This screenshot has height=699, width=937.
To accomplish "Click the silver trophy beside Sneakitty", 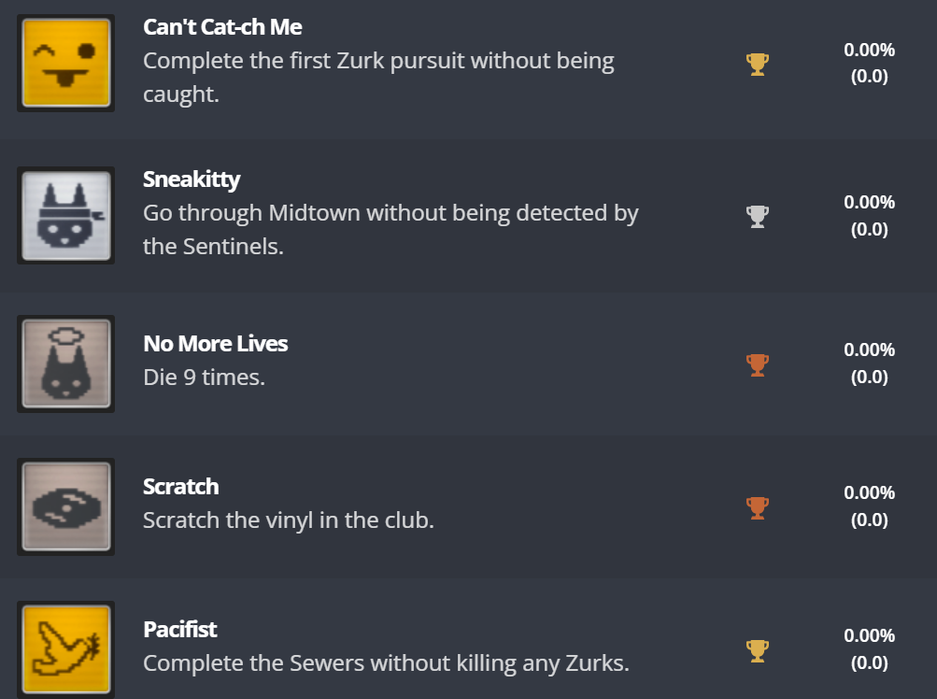I will tap(757, 216).
